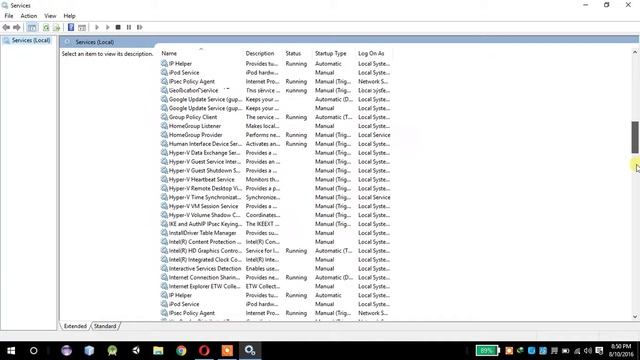Toggle the Show/Hide Action Pane toolbar icon
Screen dimensions: 640x360
pos(82,27)
